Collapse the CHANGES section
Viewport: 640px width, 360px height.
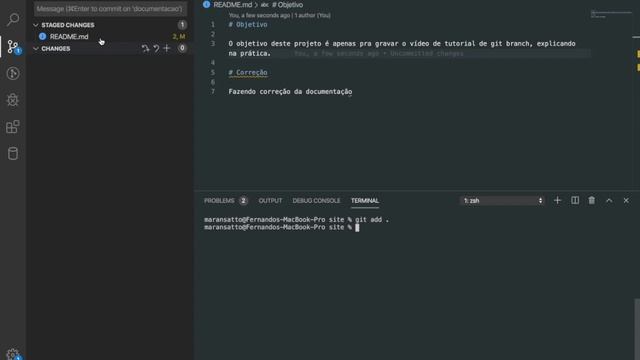tap(36, 49)
